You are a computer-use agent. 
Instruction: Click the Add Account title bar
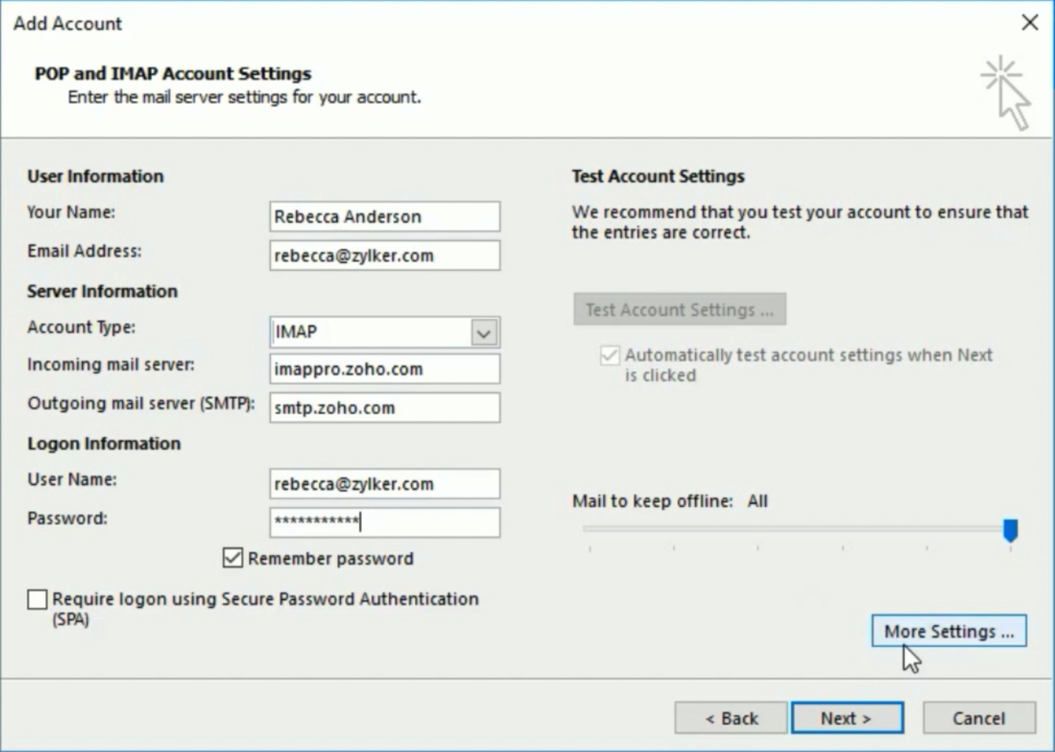67,24
